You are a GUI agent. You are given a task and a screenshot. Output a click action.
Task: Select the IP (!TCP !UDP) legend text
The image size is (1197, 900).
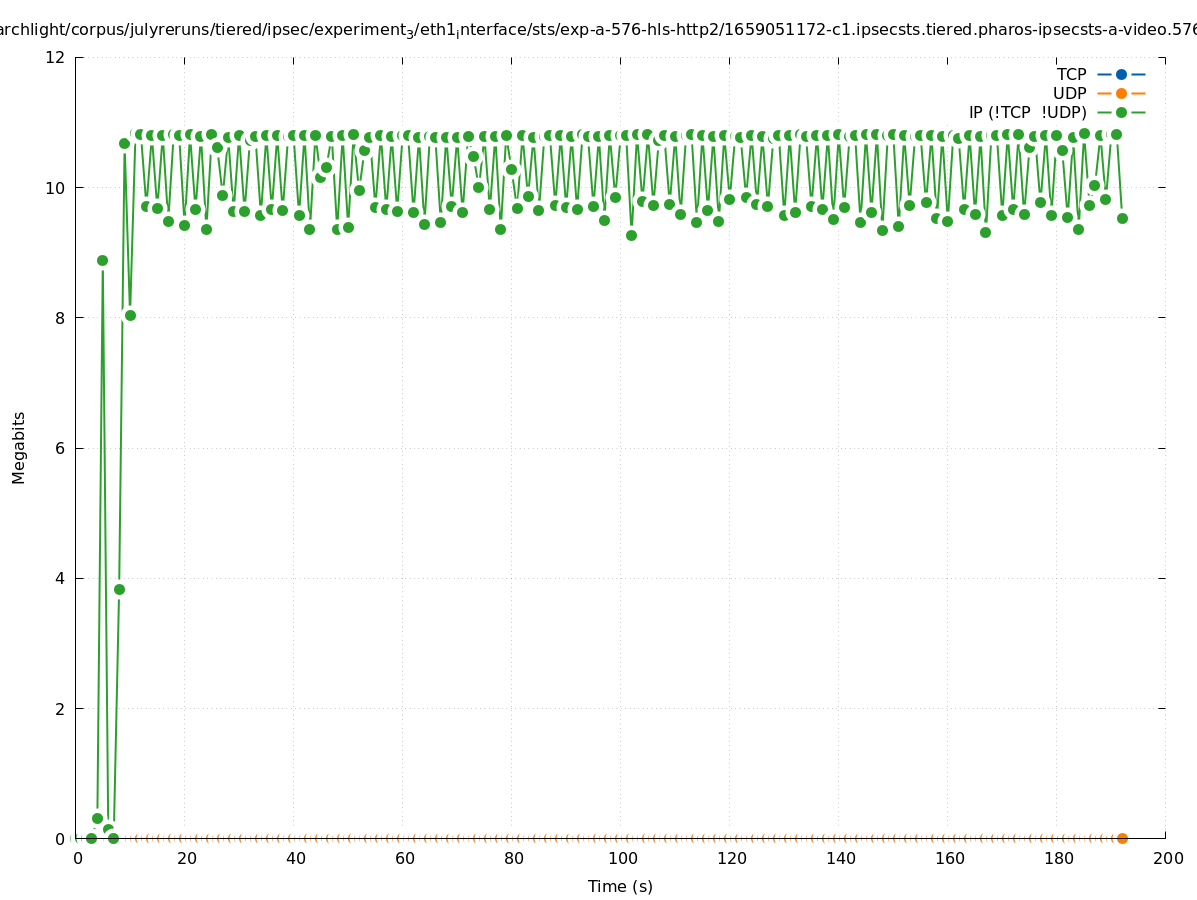coord(1027,113)
